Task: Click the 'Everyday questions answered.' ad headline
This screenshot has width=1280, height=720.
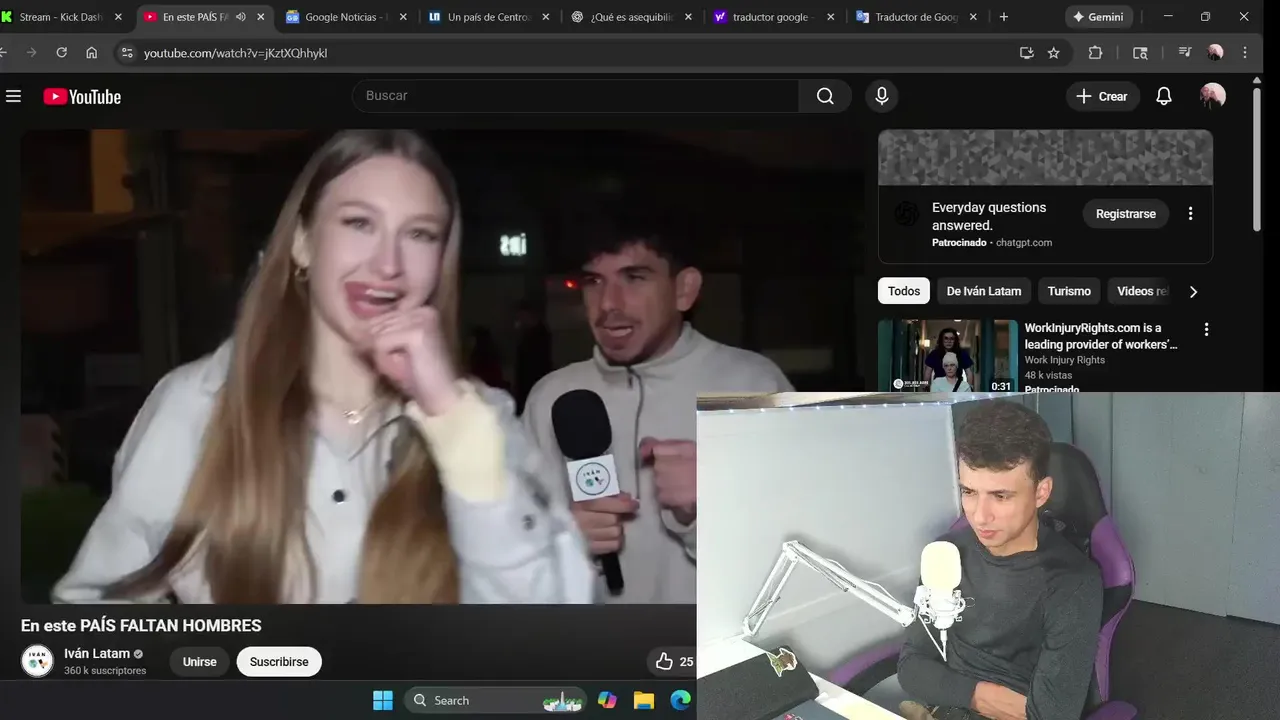Action: pyautogui.click(x=989, y=217)
